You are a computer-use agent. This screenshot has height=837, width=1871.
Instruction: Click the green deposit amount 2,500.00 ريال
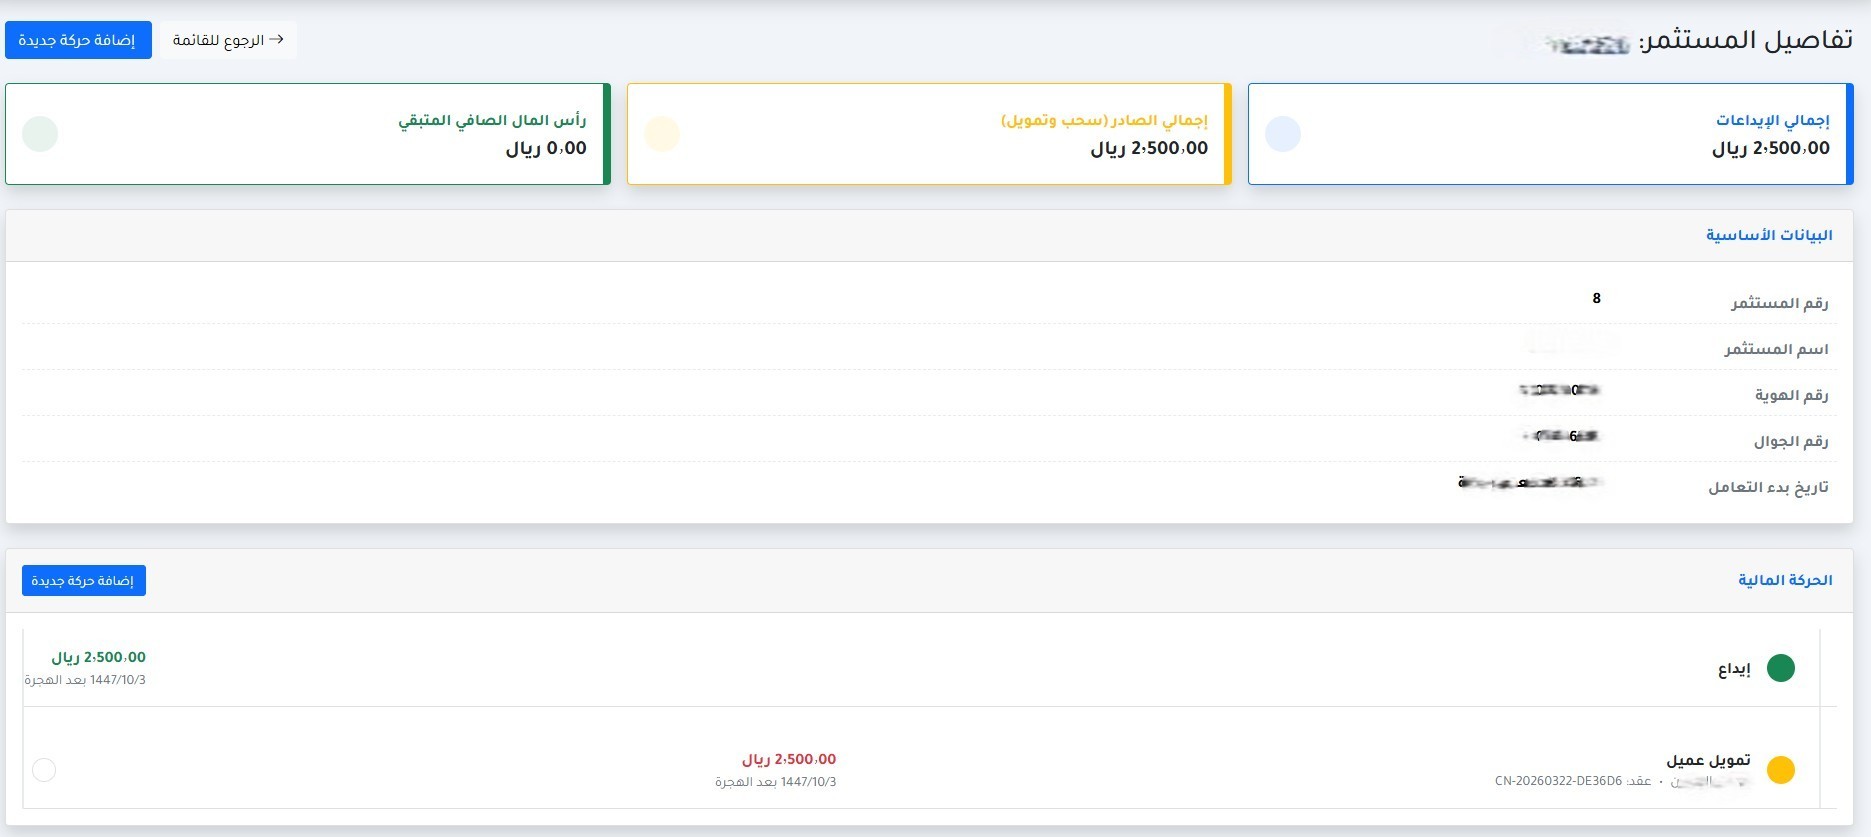99,657
